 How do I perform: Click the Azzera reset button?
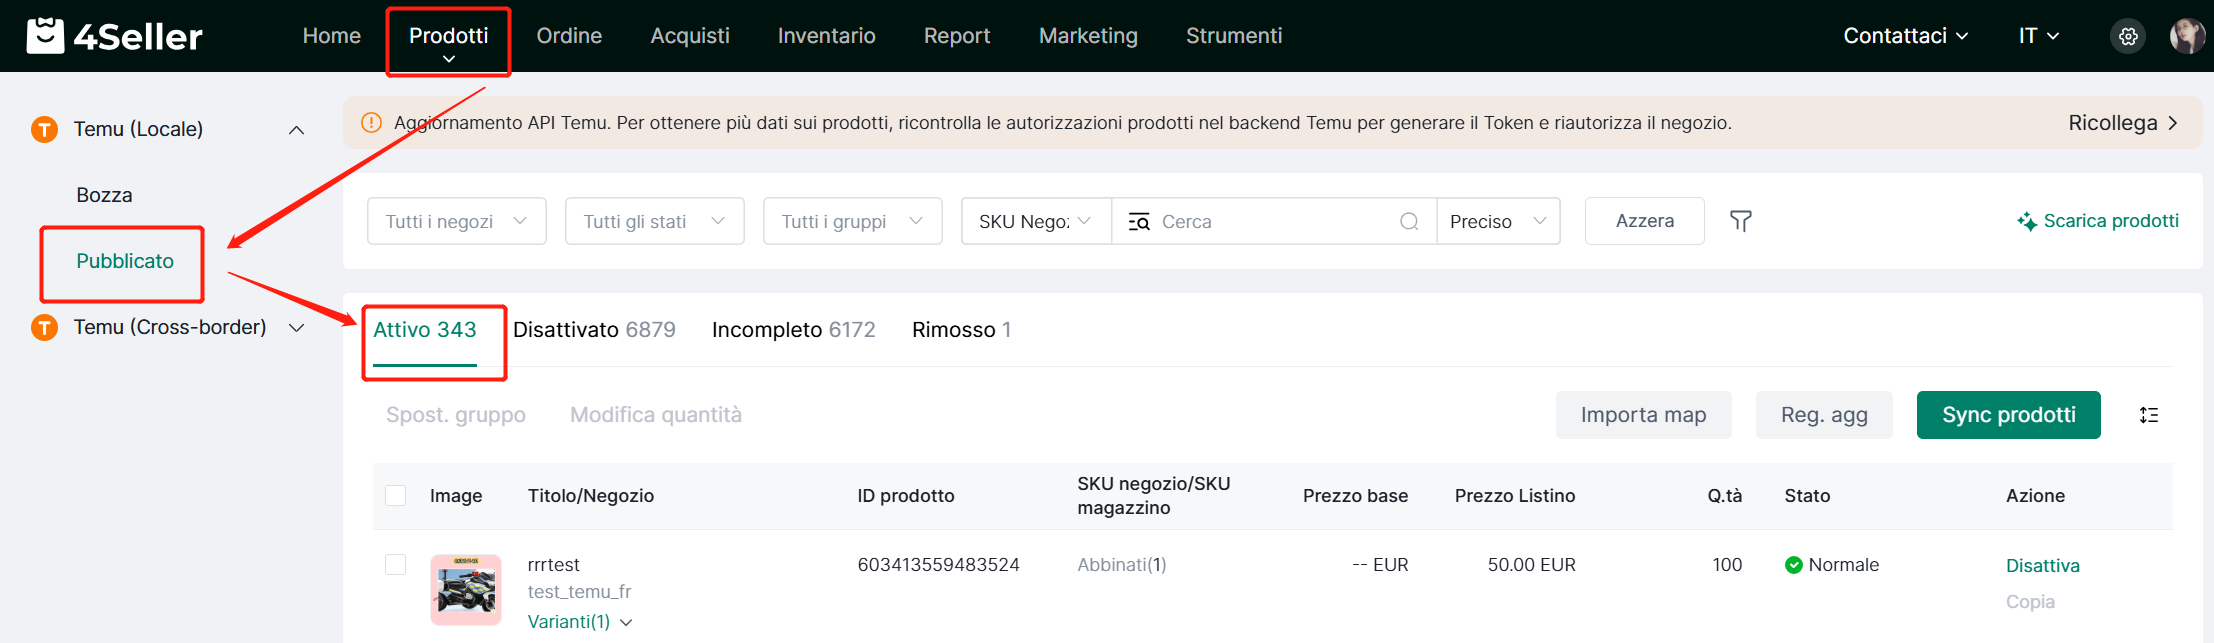[1645, 221]
